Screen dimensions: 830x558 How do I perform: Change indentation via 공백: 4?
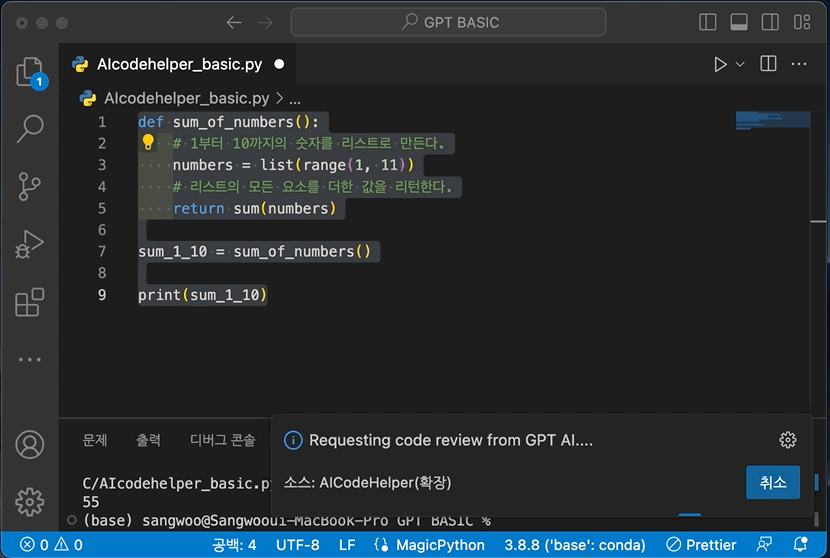(234, 545)
